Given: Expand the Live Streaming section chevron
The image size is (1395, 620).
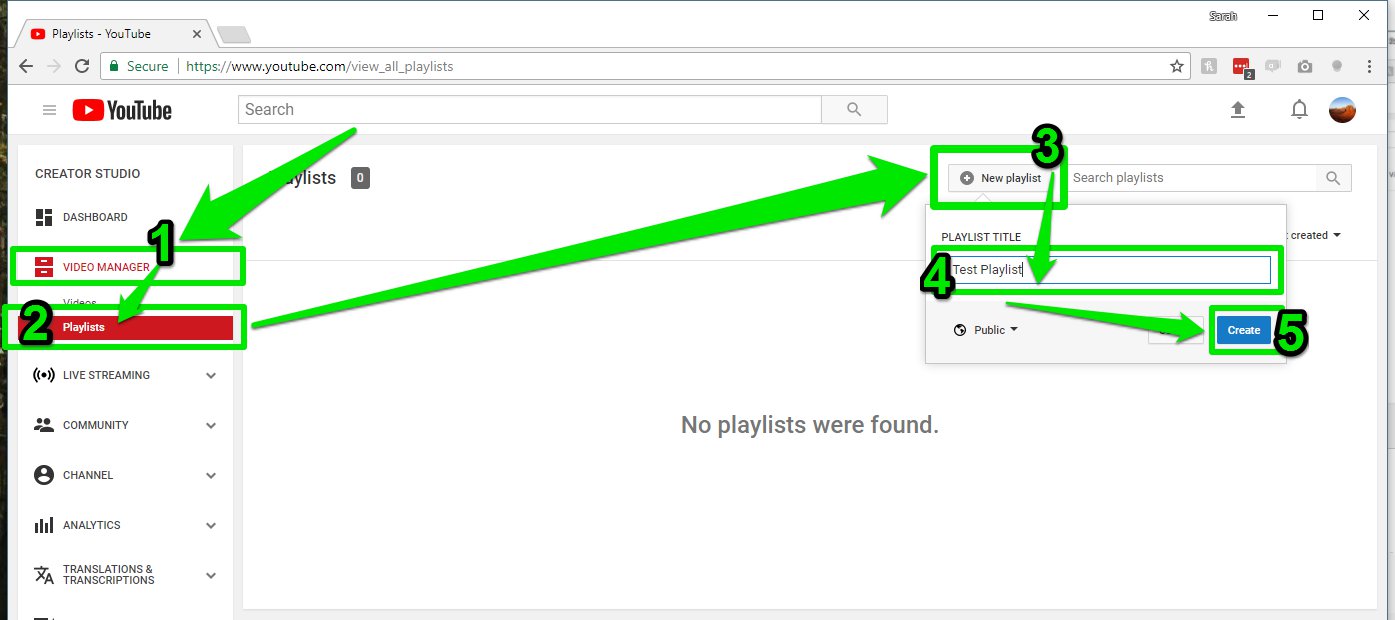Looking at the screenshot, I should 211,376.
